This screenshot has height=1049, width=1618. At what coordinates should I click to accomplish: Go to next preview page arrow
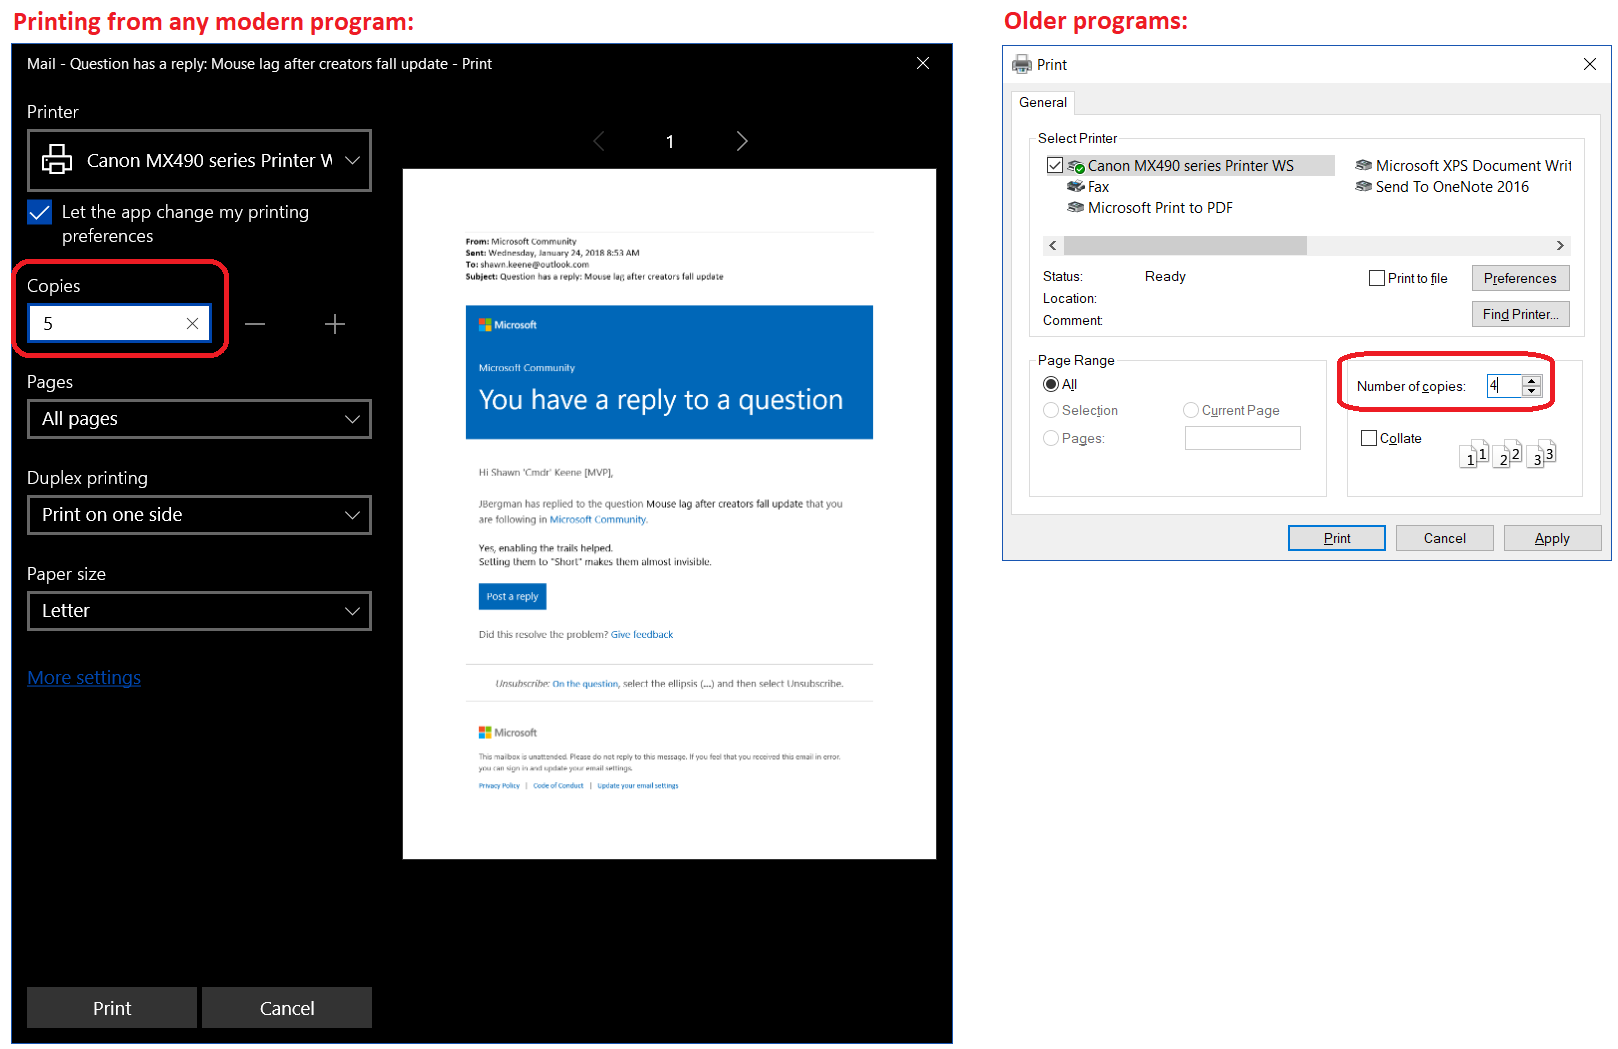tap(741, 141)
